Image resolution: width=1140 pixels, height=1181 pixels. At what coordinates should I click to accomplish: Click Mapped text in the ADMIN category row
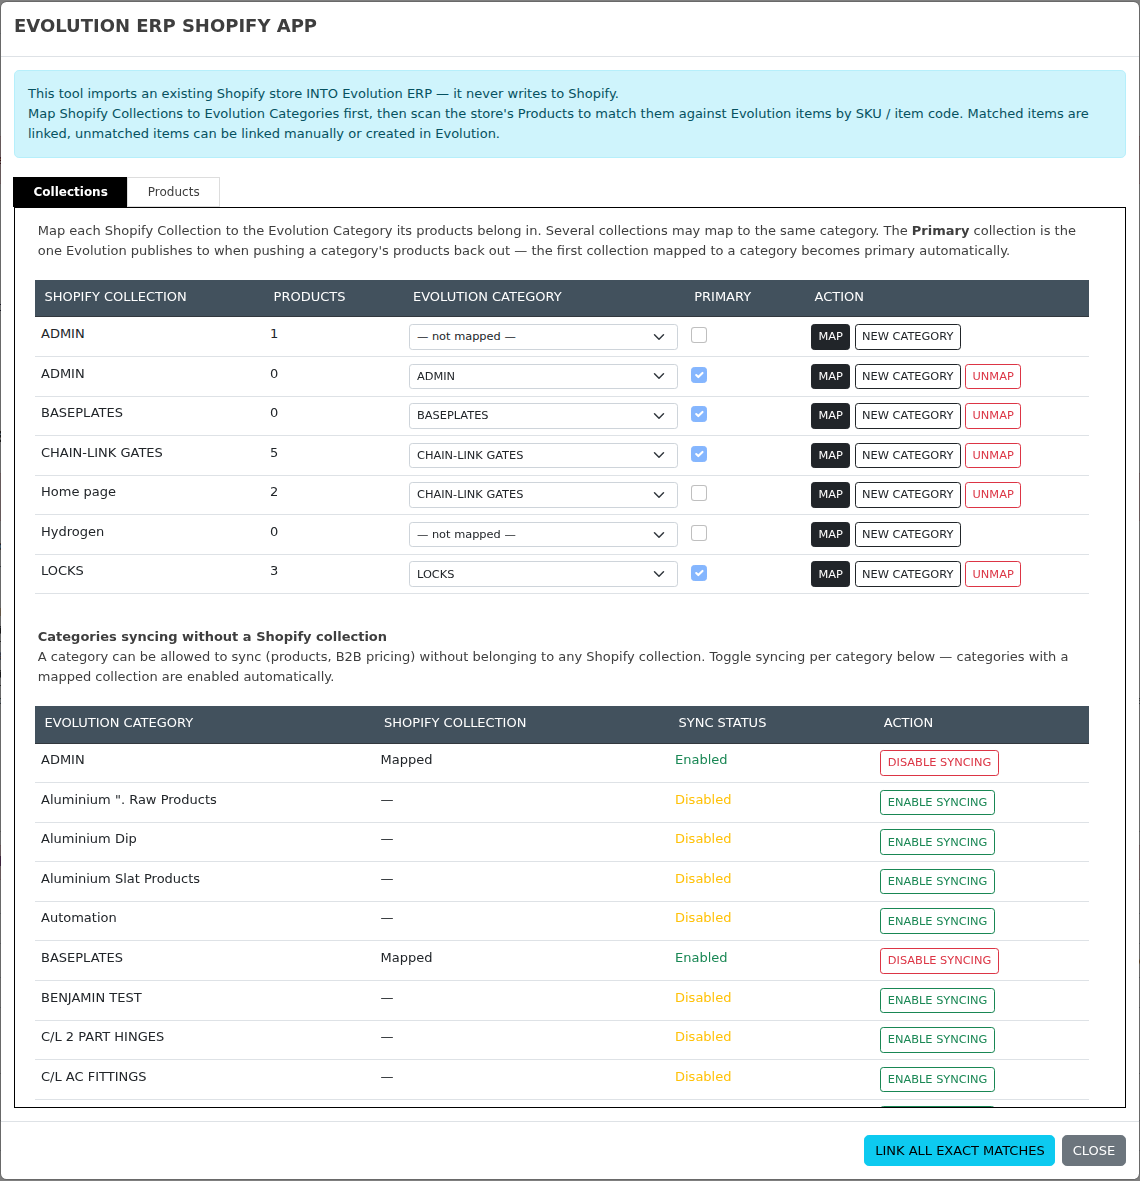[406, 760]
